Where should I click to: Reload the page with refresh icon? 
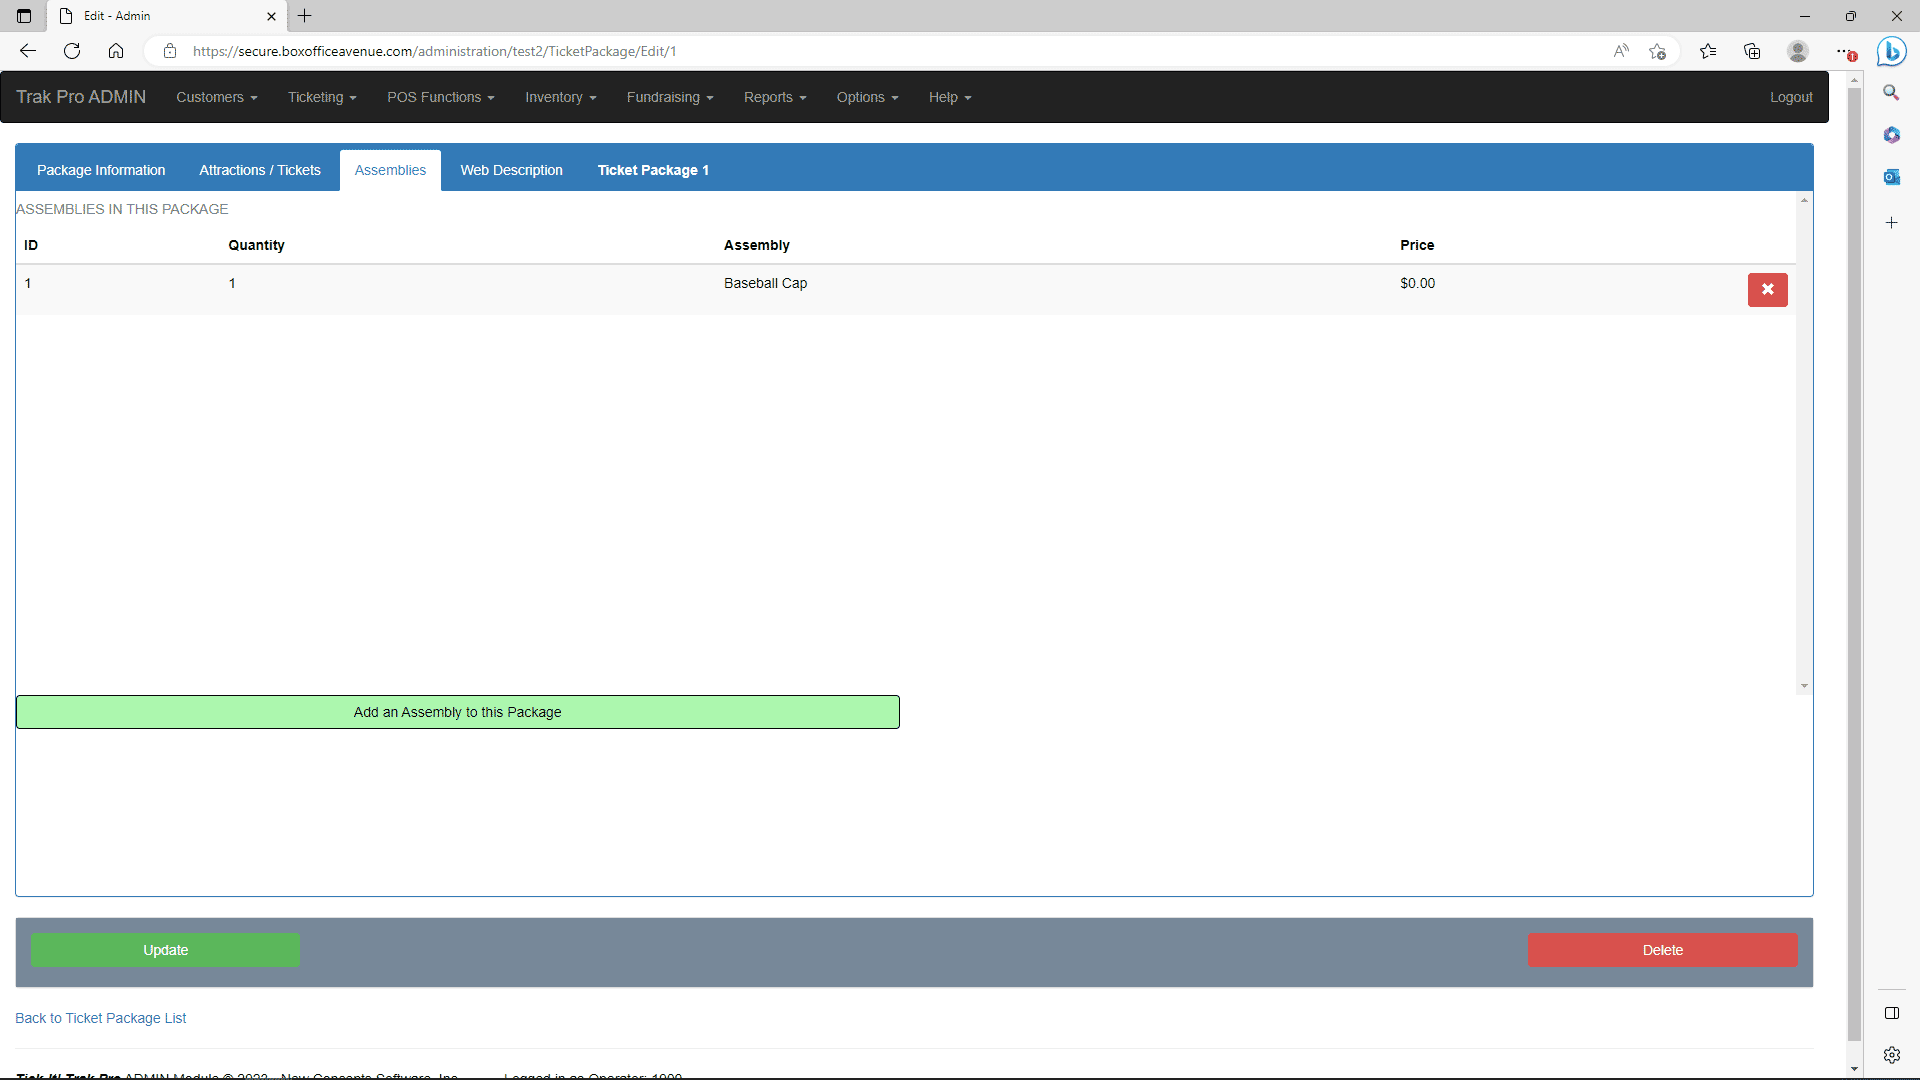(x=72, y=51)
